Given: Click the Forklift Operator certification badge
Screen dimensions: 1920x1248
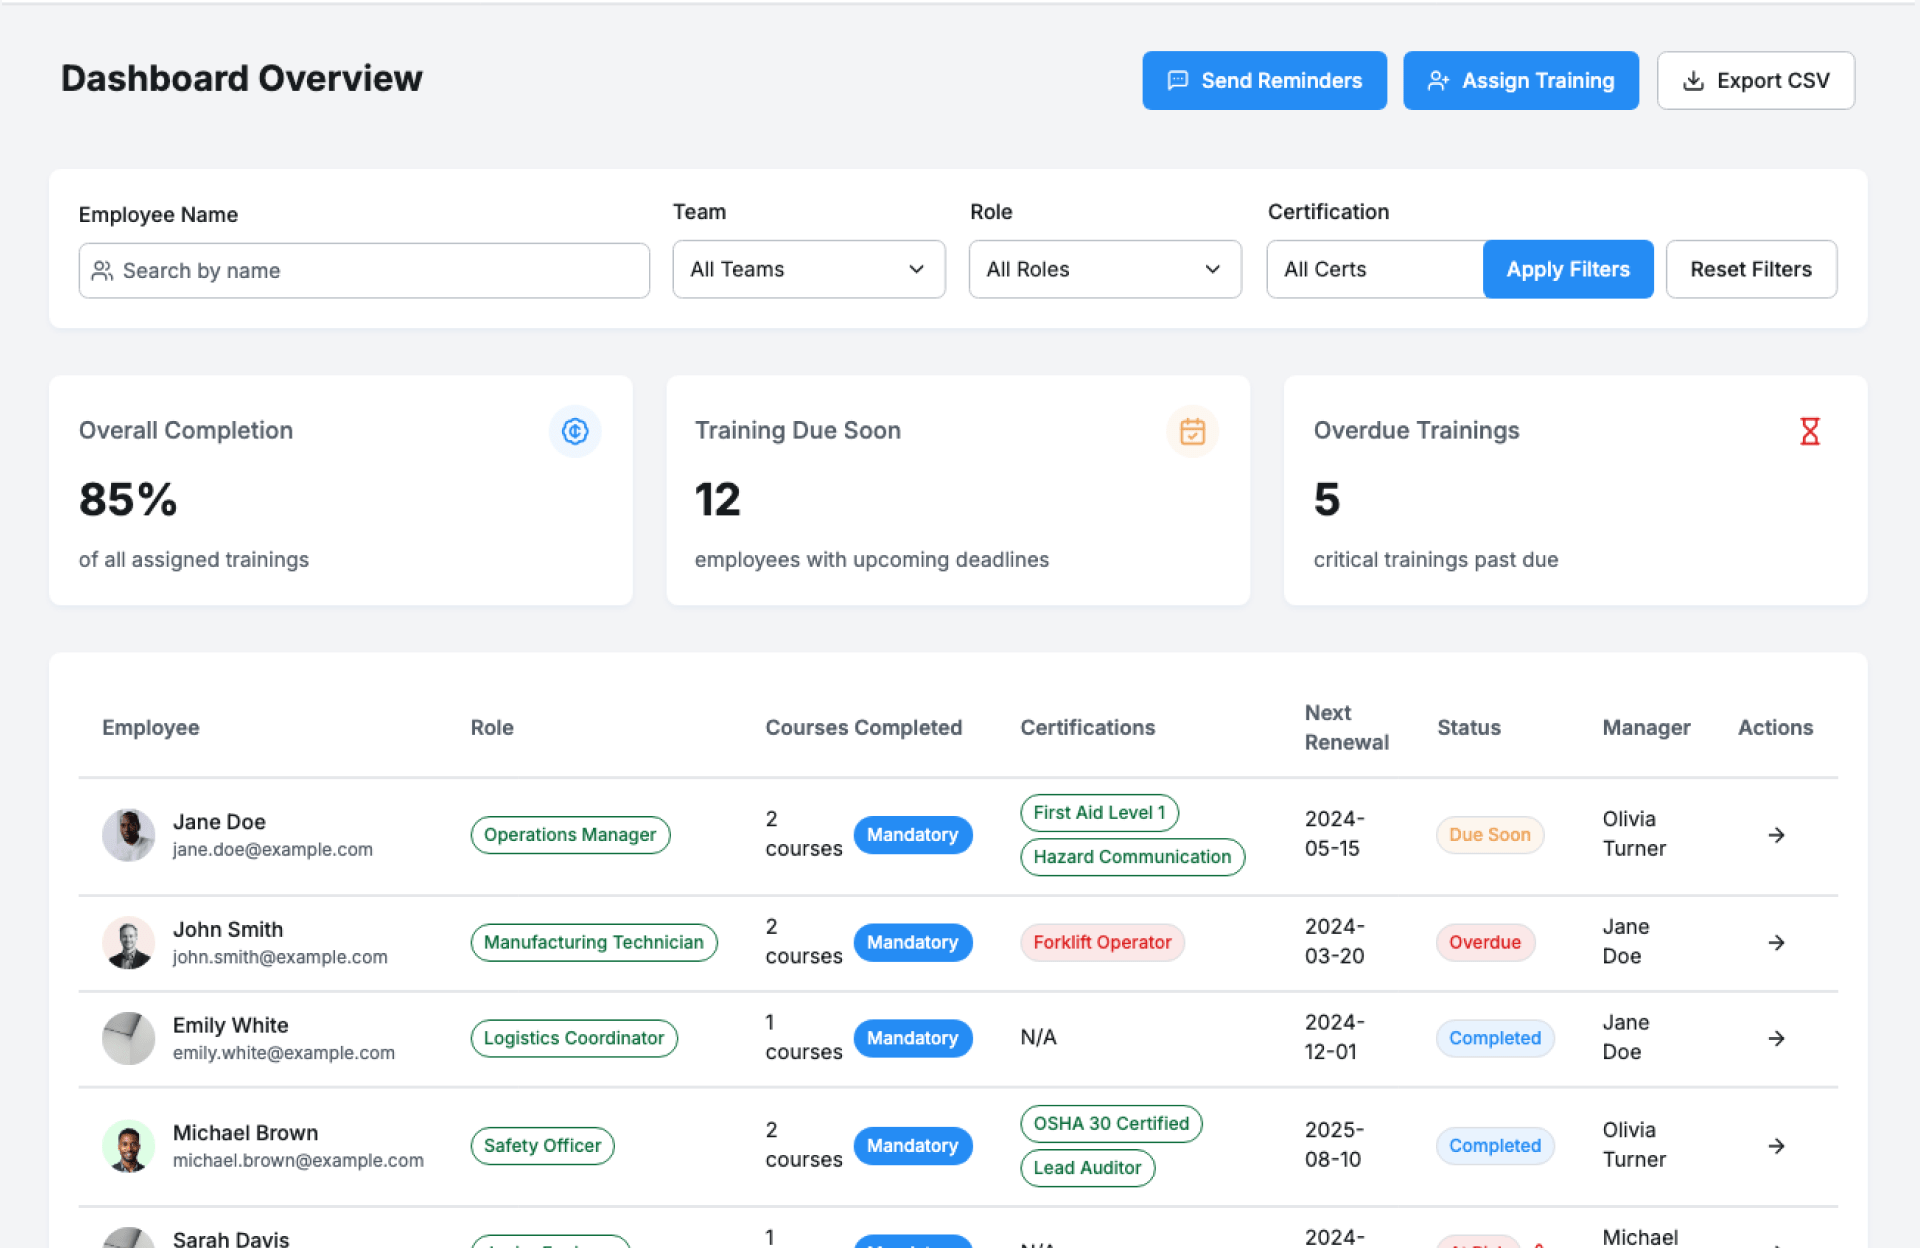Looking at the screenshot, I should coord(1102,943).
